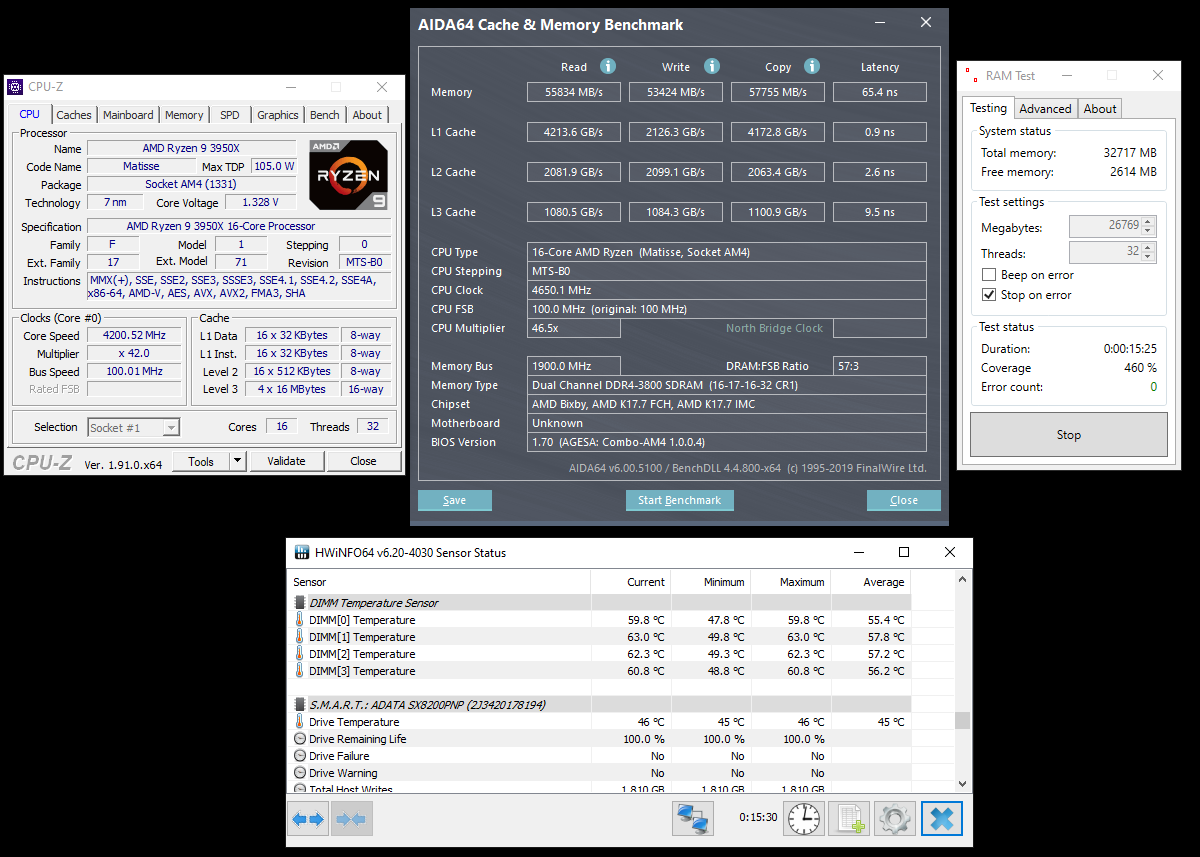Open the SPD tab in CPU-Z
The height and width of the screenshot is (857, 1200).
pos(230,115)
